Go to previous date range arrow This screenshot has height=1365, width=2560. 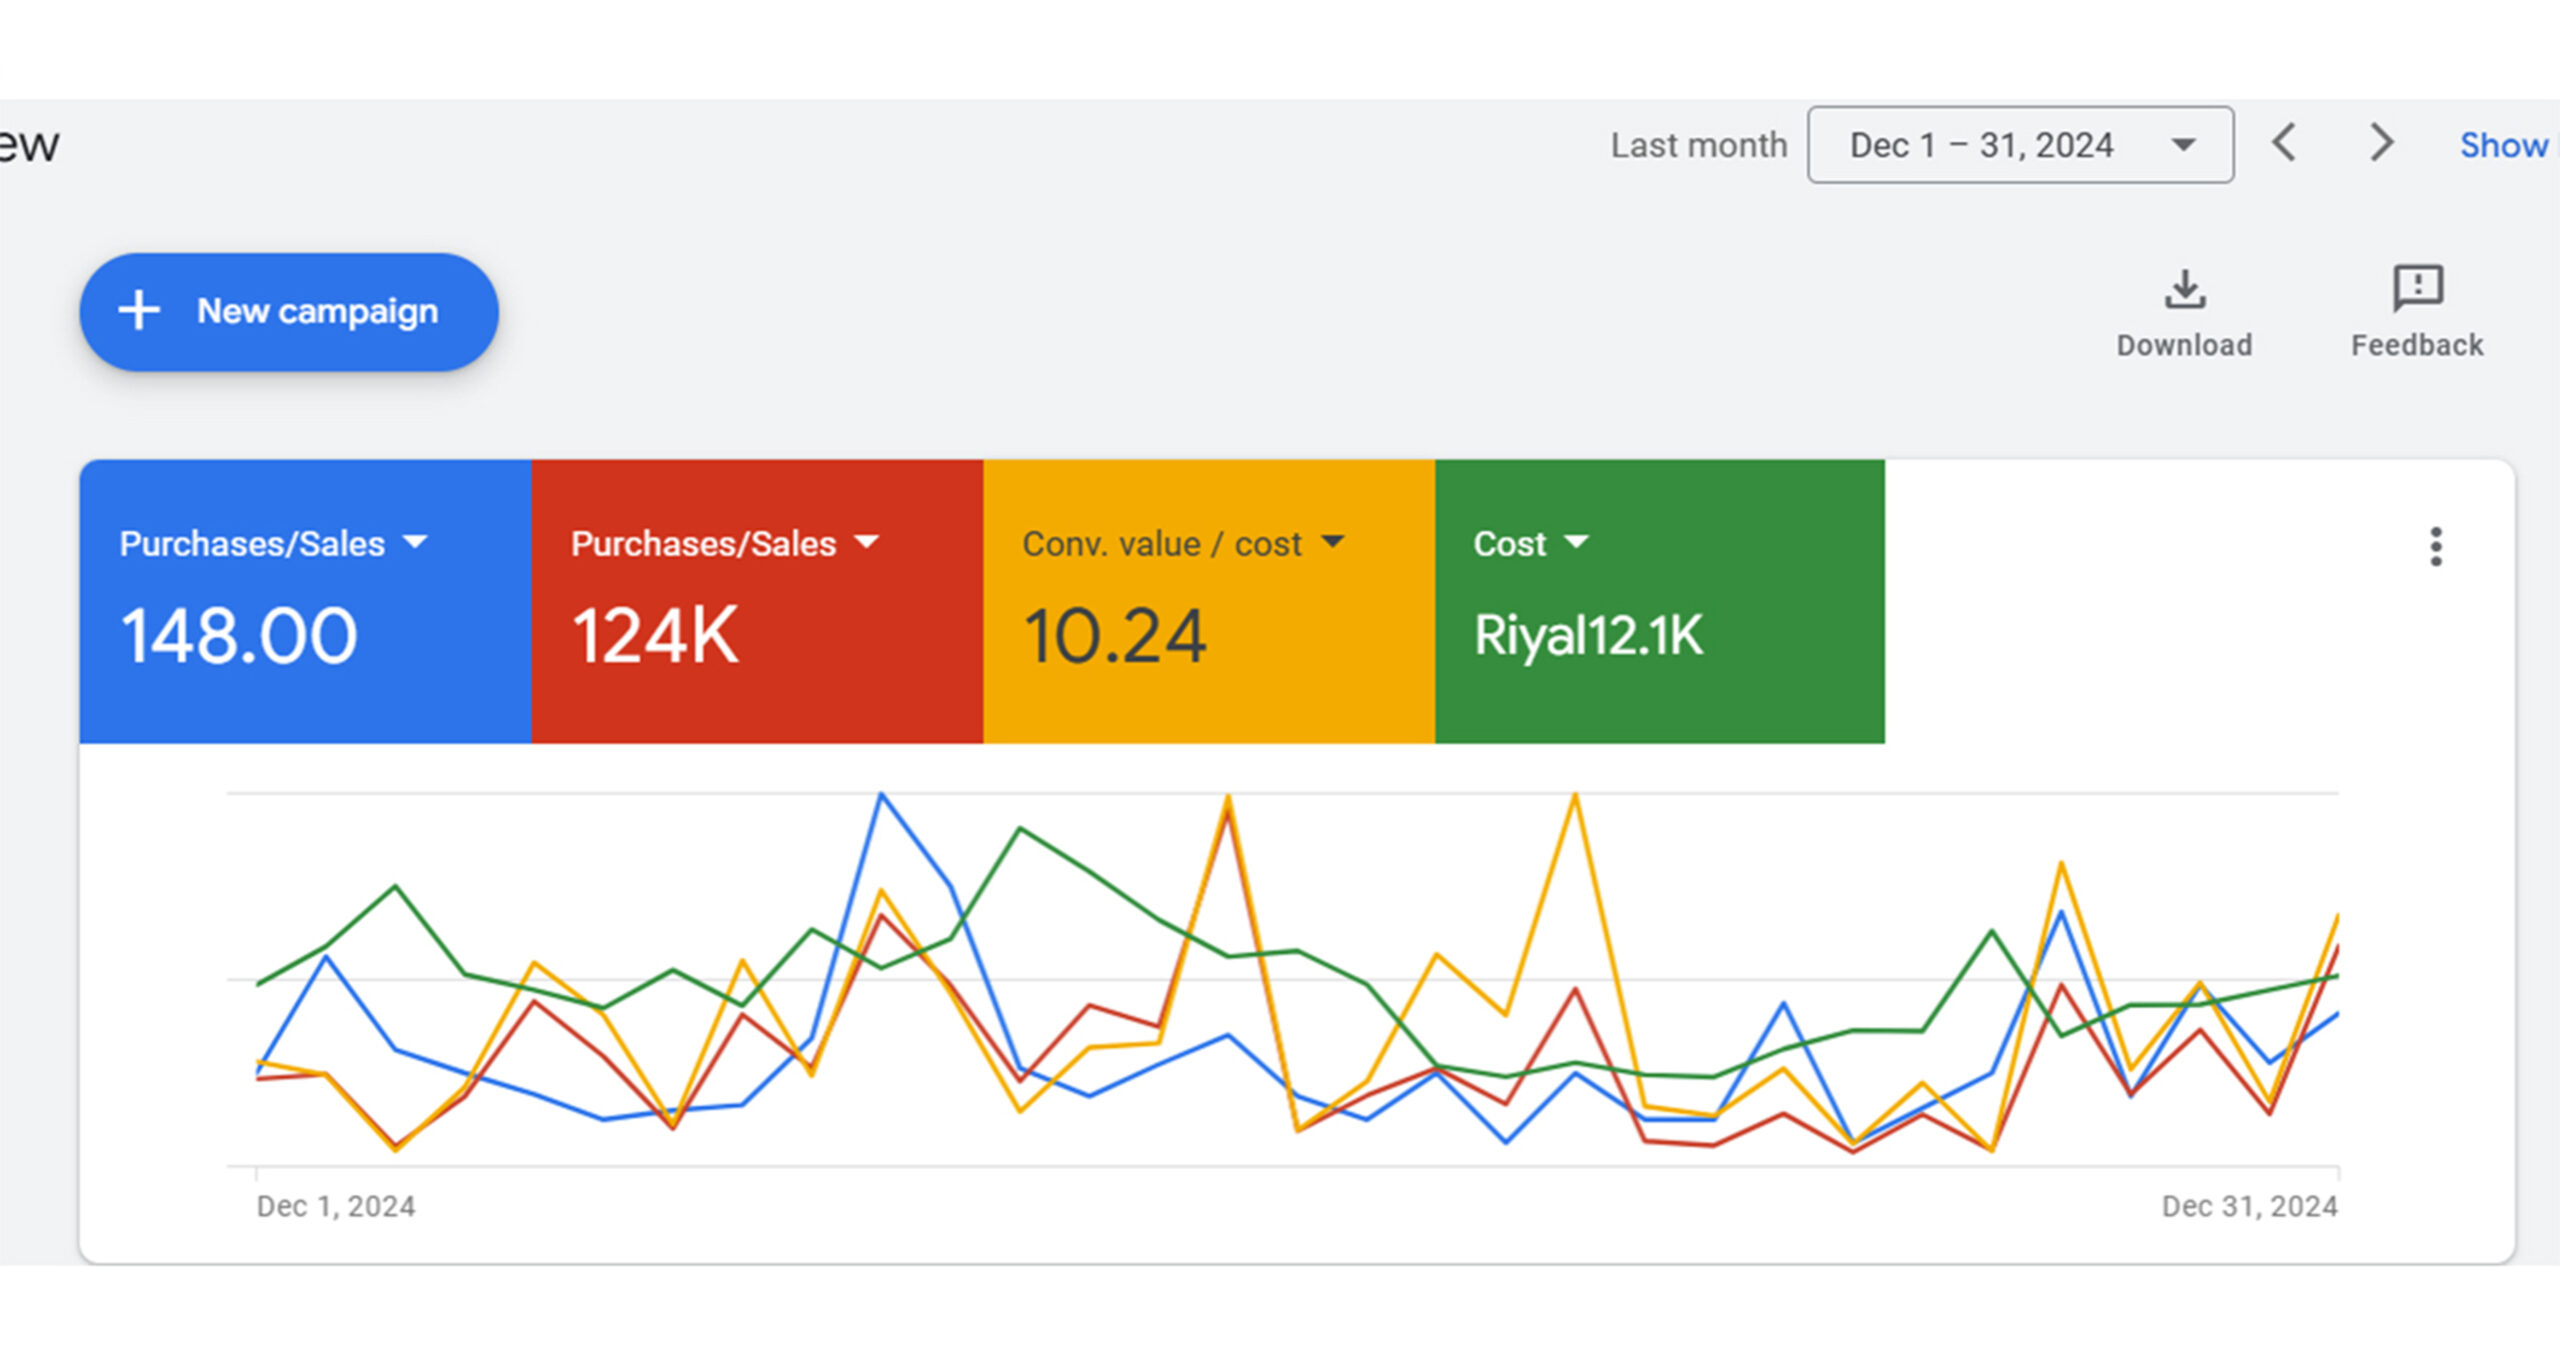click(2284, 143)
